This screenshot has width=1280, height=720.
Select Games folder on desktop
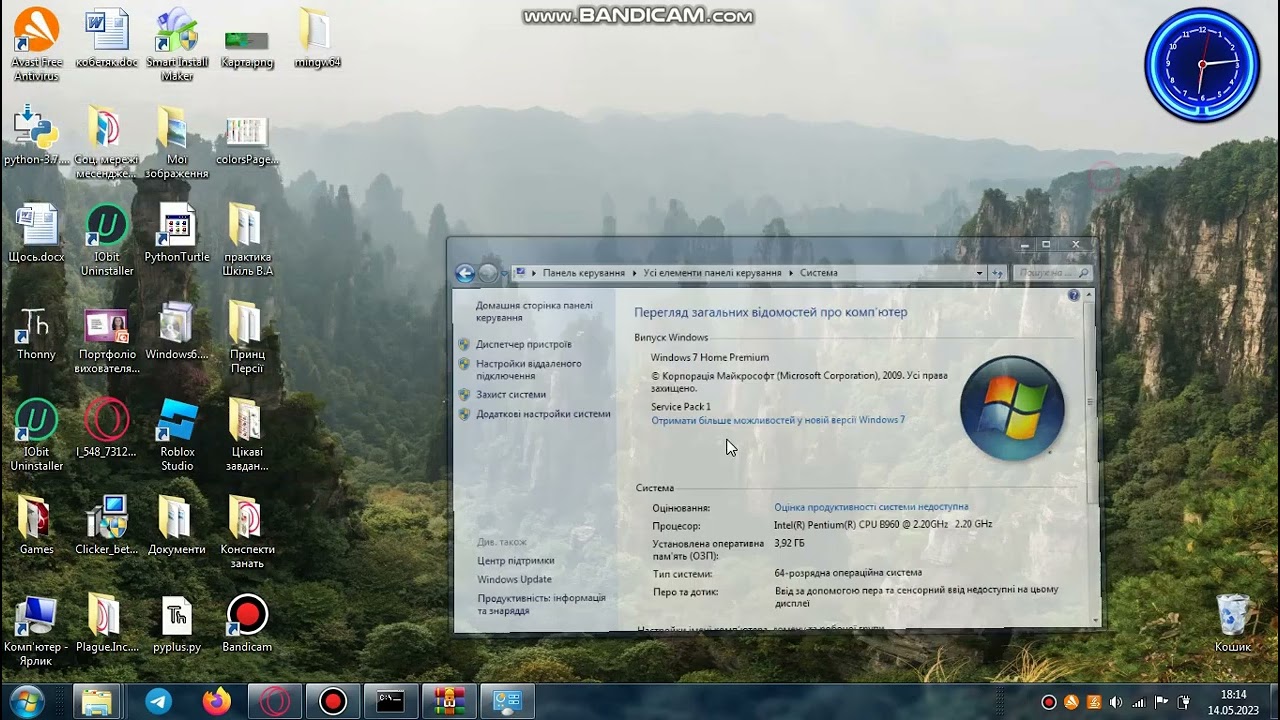coord(37,525)
